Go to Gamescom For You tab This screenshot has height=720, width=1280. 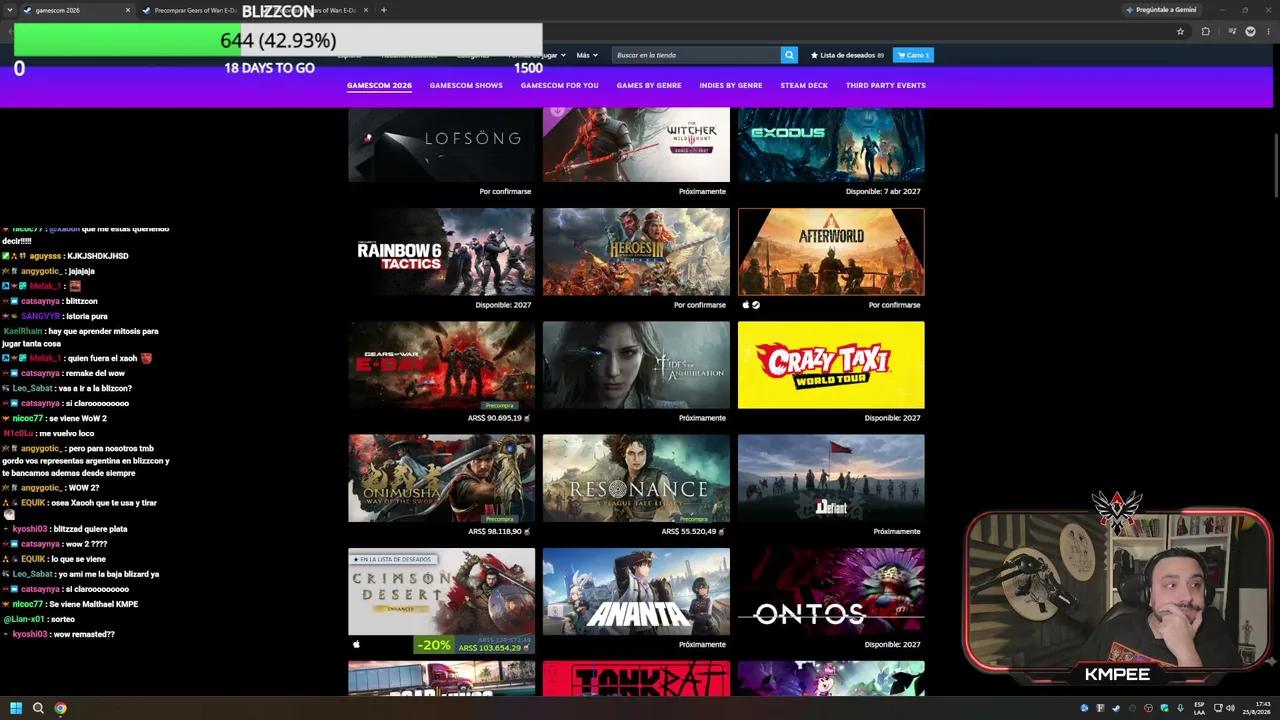tap(559, 86)
